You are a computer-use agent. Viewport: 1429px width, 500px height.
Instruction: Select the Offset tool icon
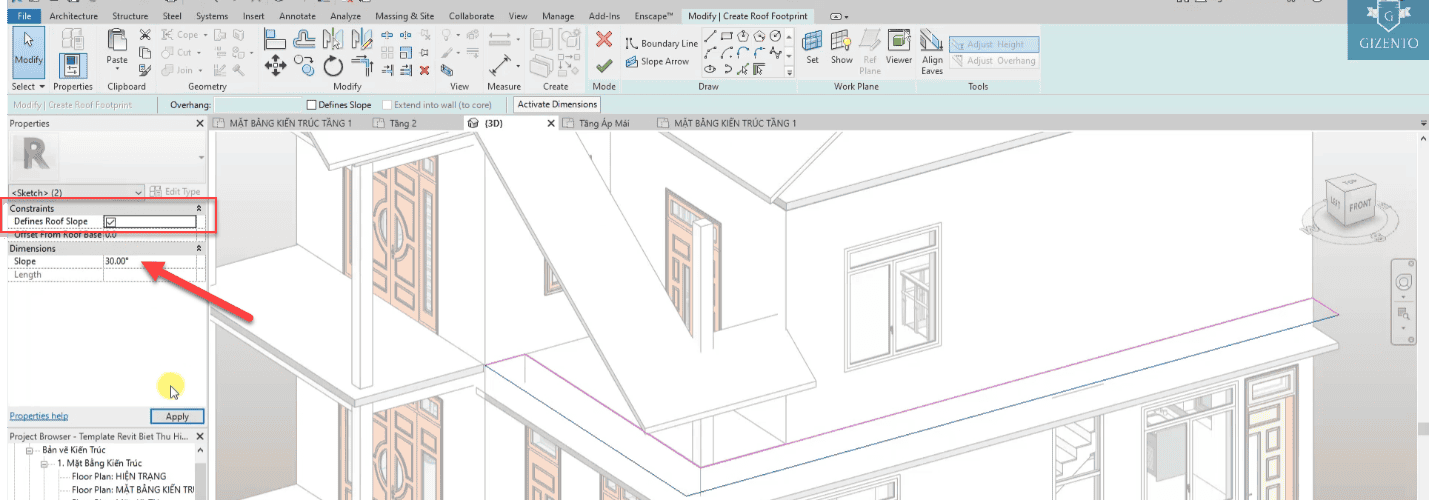pos(304,38)
